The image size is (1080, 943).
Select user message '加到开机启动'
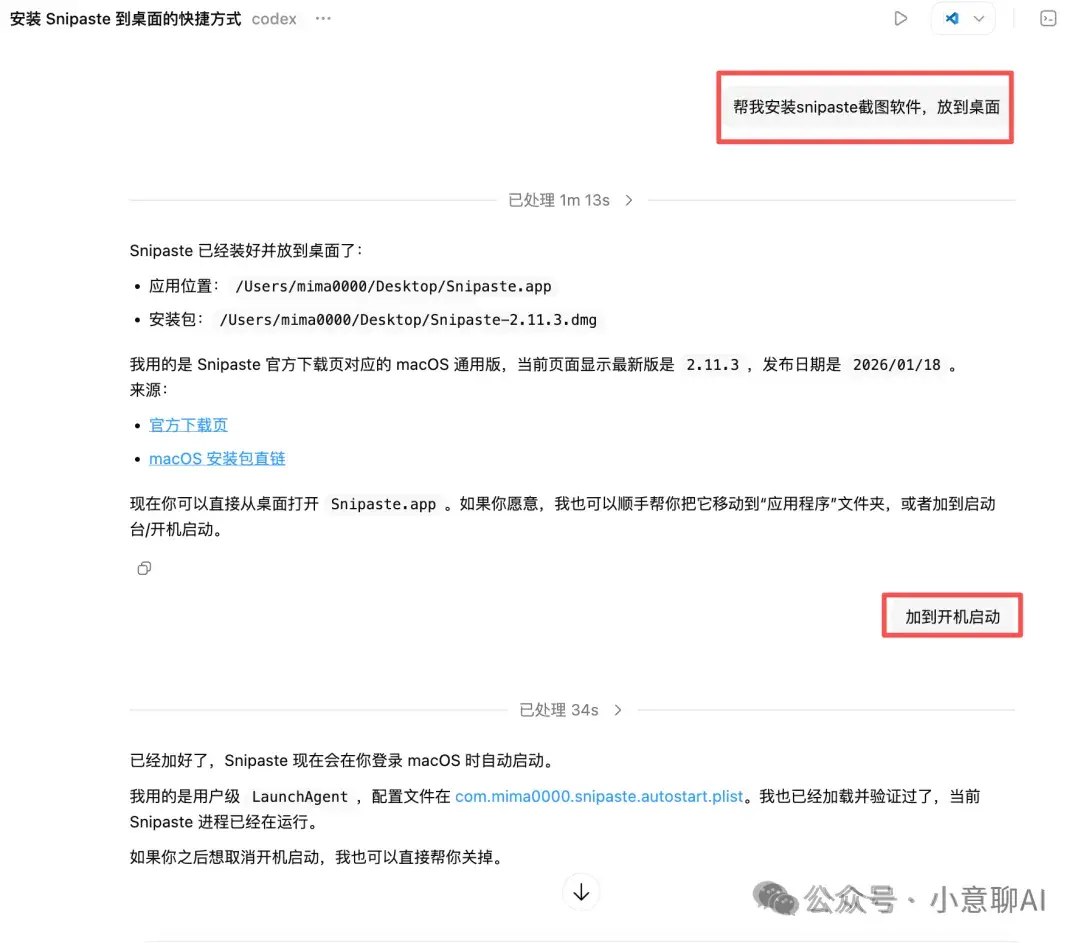point(953,616)
